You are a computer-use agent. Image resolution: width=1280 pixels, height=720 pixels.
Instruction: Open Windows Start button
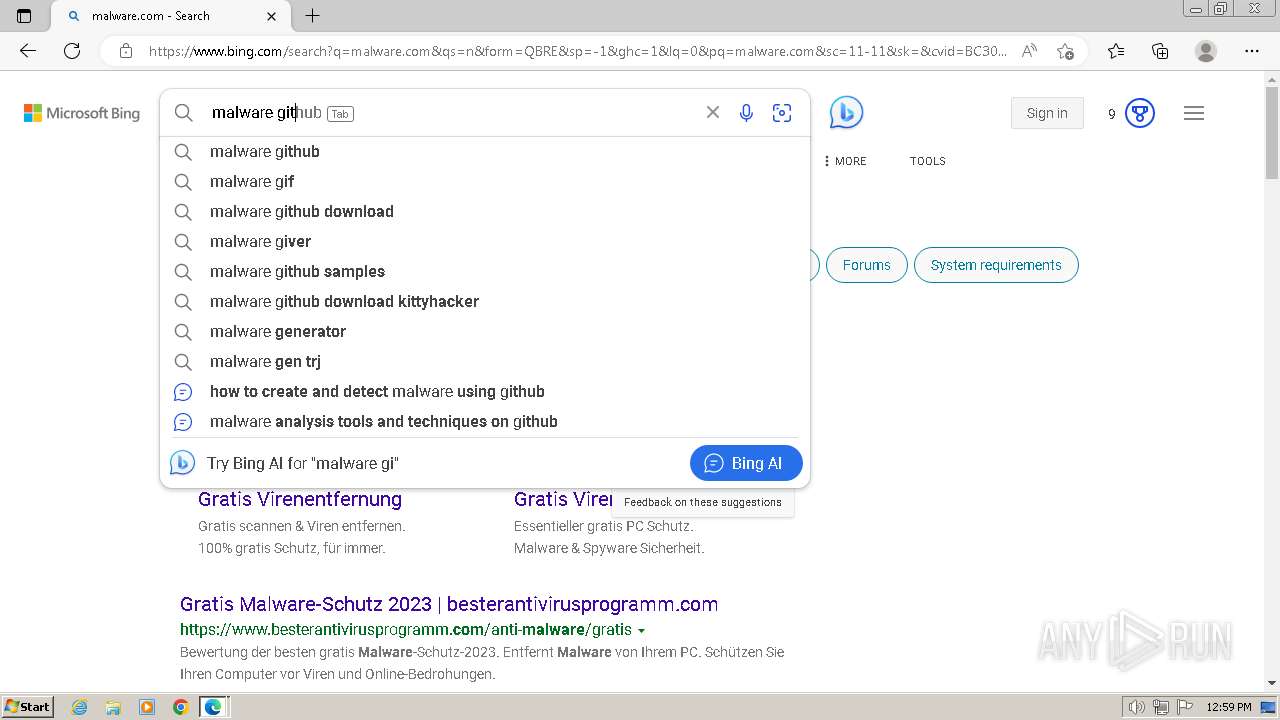[28, 706]
